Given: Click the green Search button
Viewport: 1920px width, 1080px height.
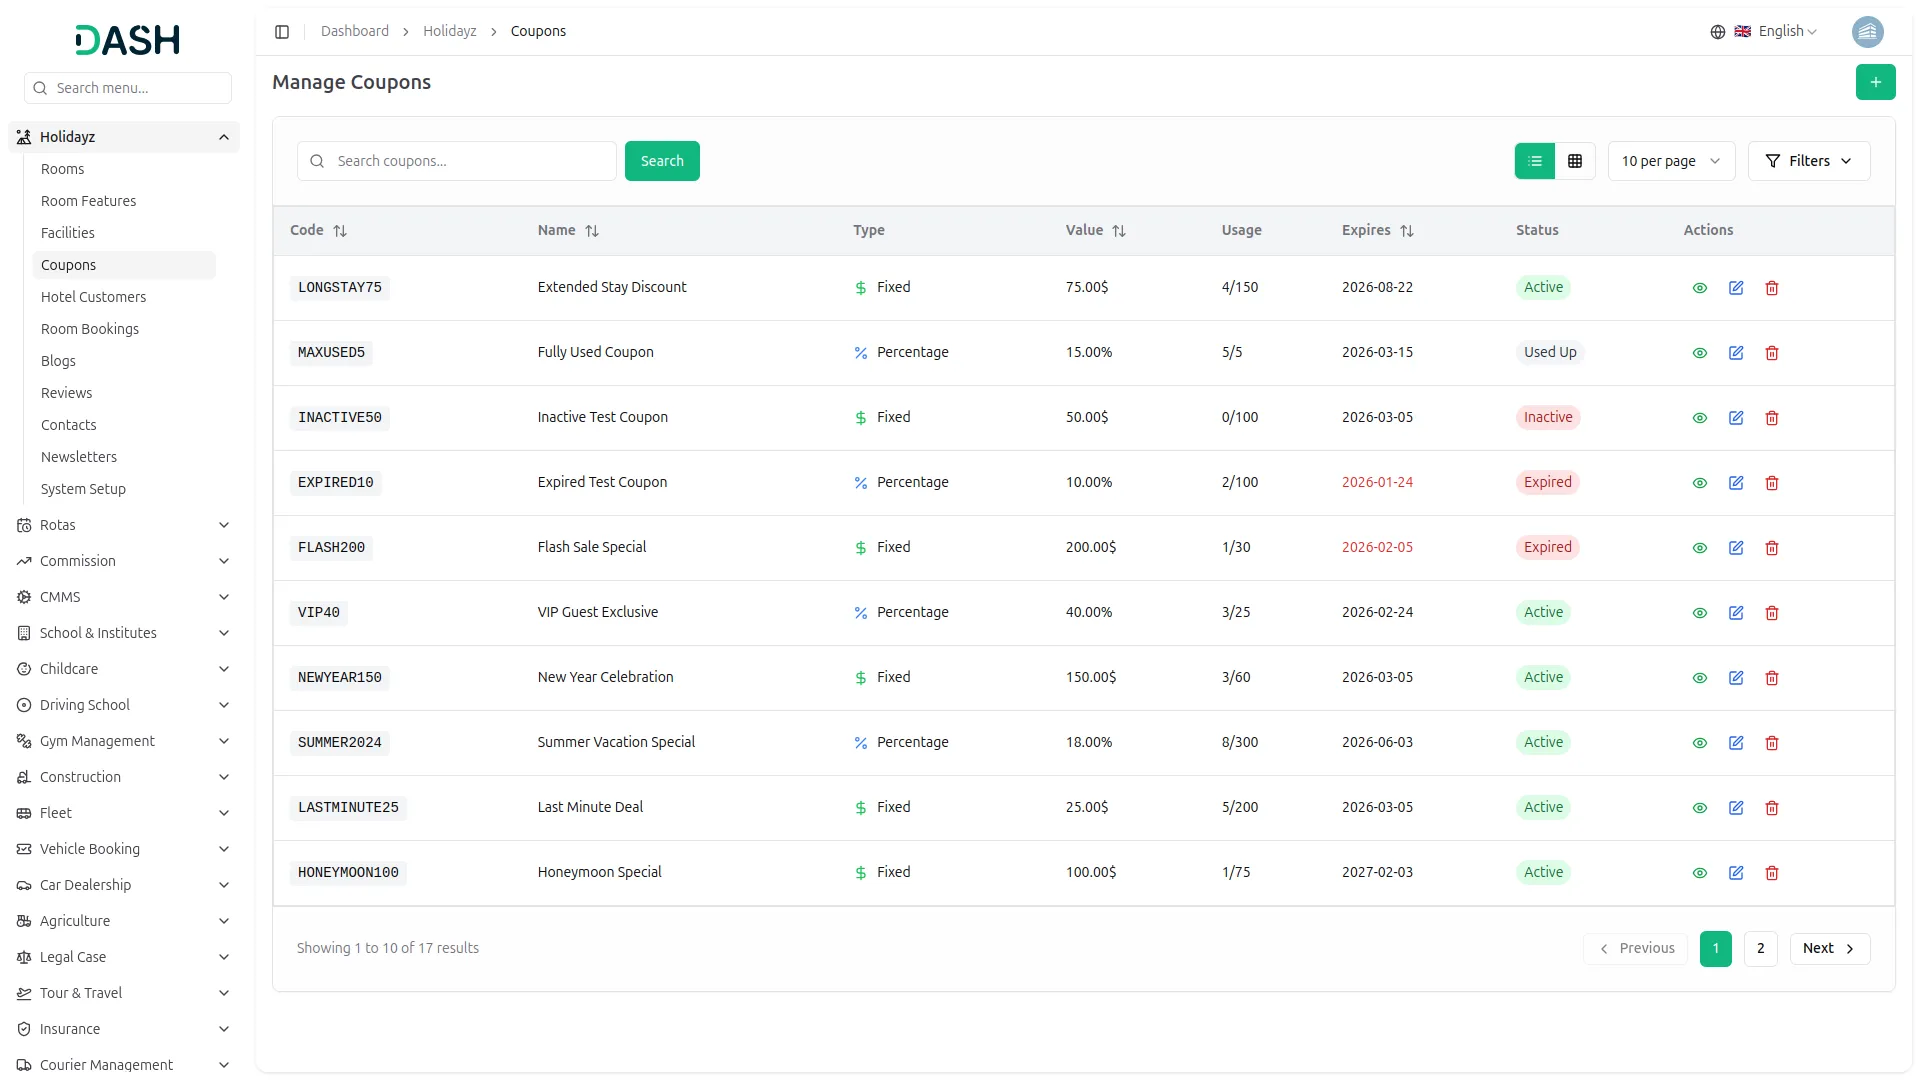Looking at the screenshot, I should [x=662, y=161].
